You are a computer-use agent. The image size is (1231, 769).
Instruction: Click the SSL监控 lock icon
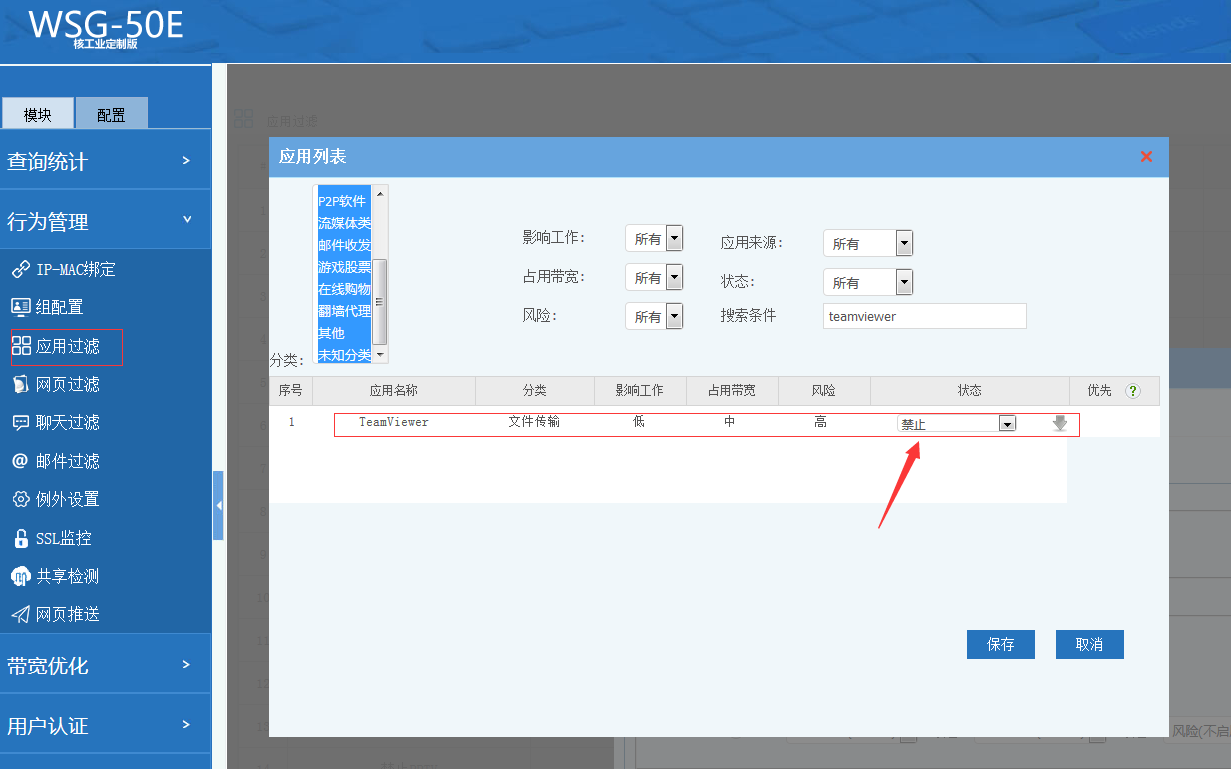(x=21, y=539)
